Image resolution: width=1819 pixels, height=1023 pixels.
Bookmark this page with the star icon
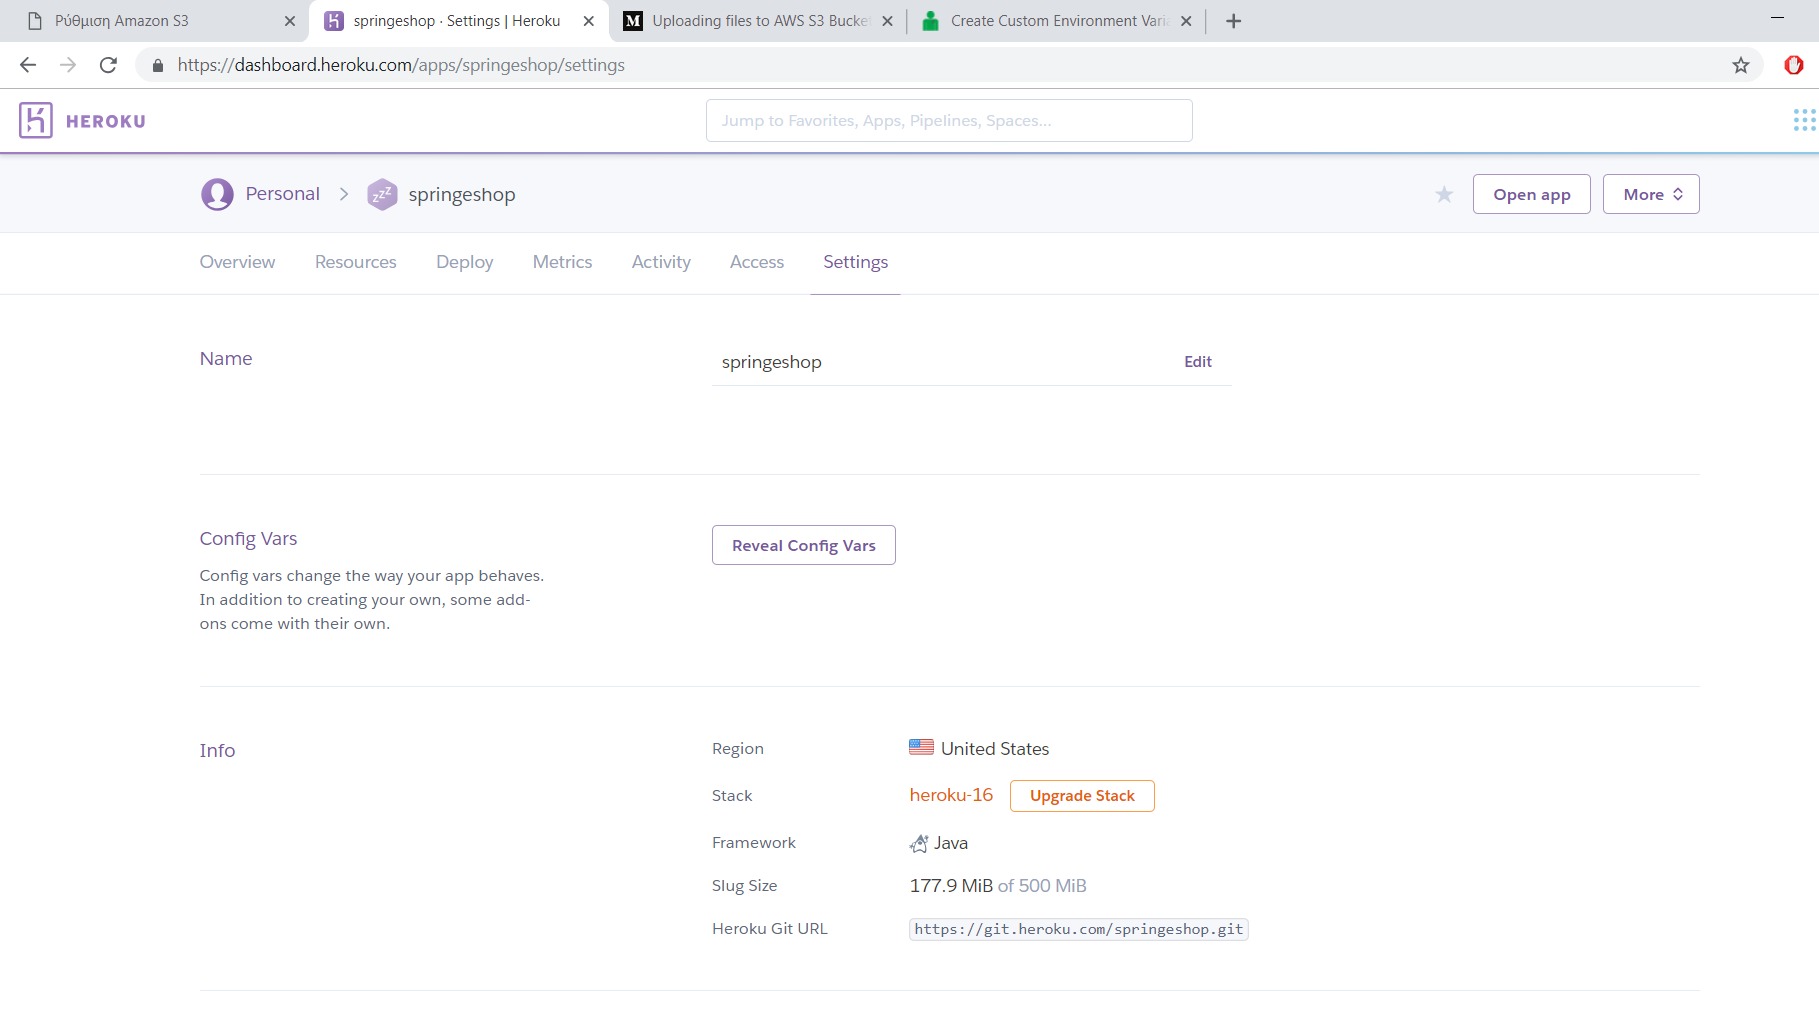(x=1741, y=65)
